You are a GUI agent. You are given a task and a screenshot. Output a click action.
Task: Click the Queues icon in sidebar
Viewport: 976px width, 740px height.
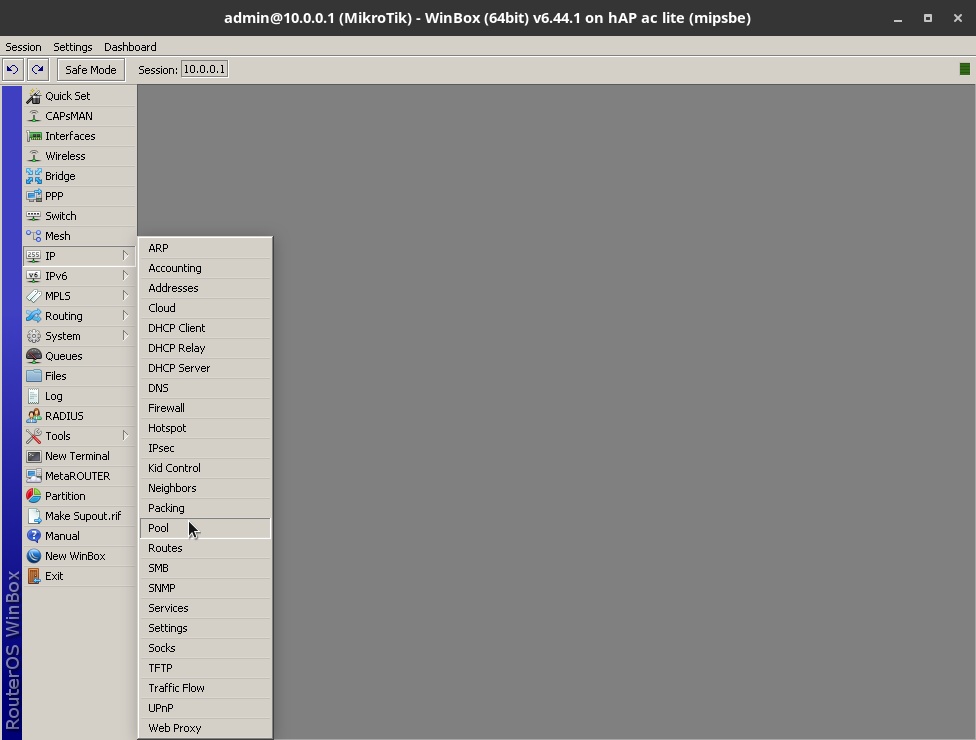(34, 356)
